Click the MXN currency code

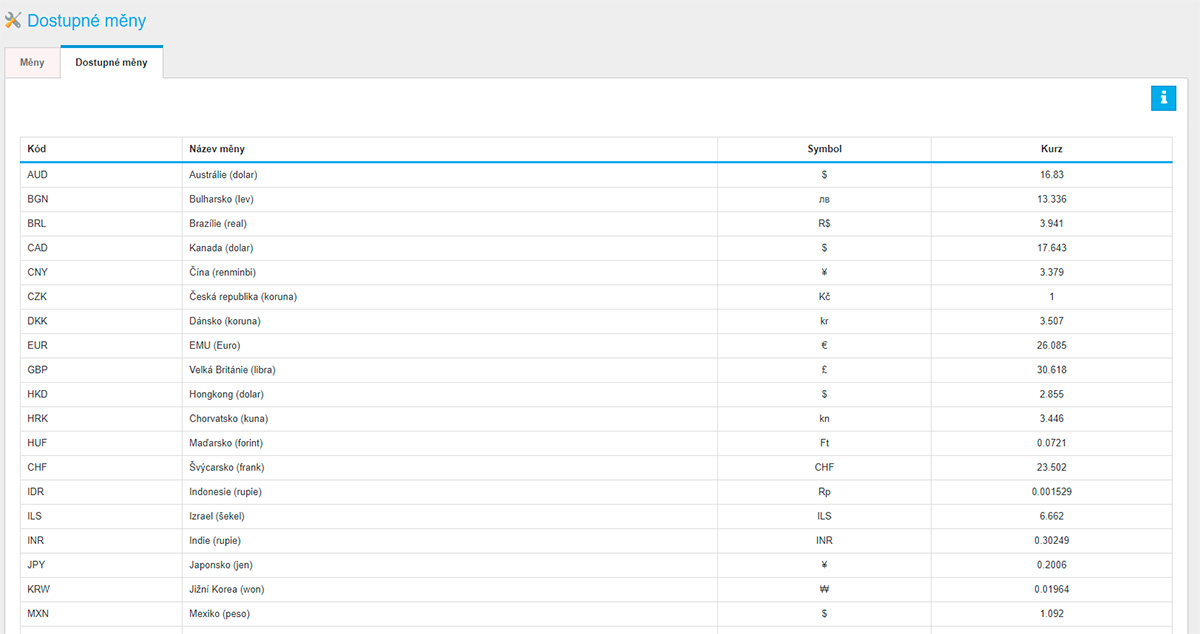[x=38, y=614]
